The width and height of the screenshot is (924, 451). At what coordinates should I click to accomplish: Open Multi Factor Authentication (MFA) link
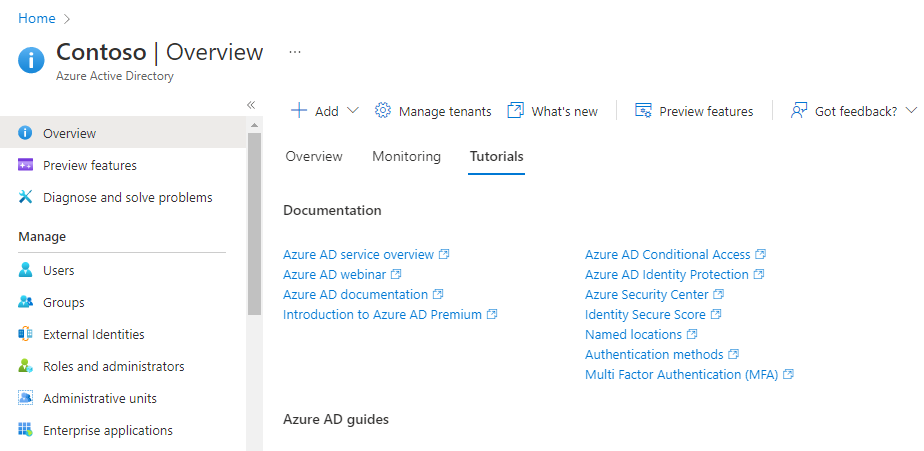[681, 375]
